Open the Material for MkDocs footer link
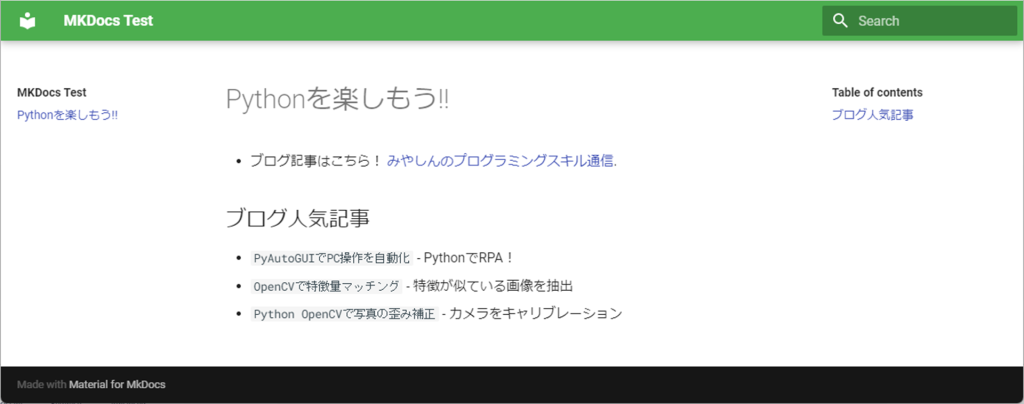 pyautogui.click(x=117, y=385)
